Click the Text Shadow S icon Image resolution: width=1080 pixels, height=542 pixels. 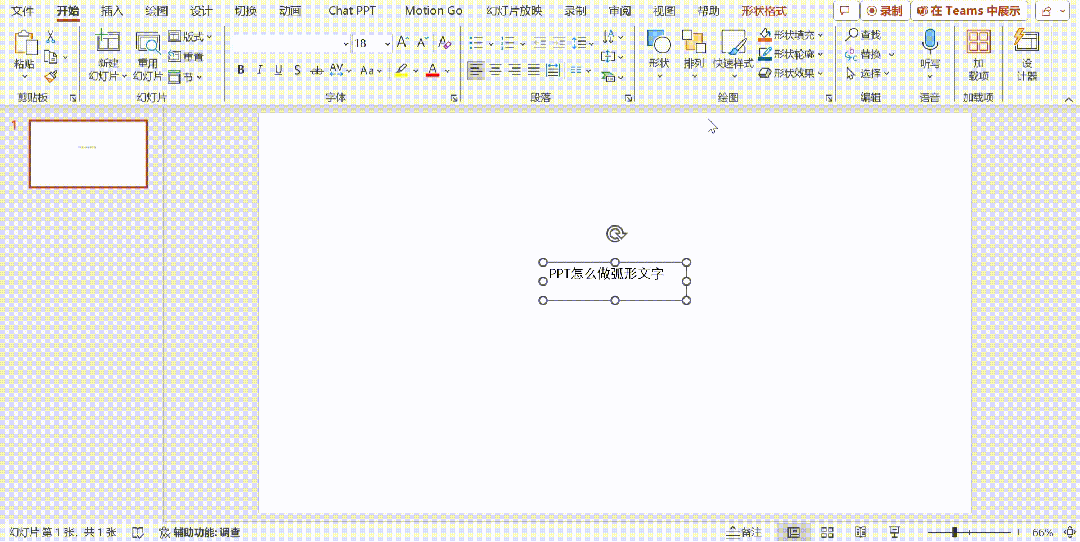298,70
